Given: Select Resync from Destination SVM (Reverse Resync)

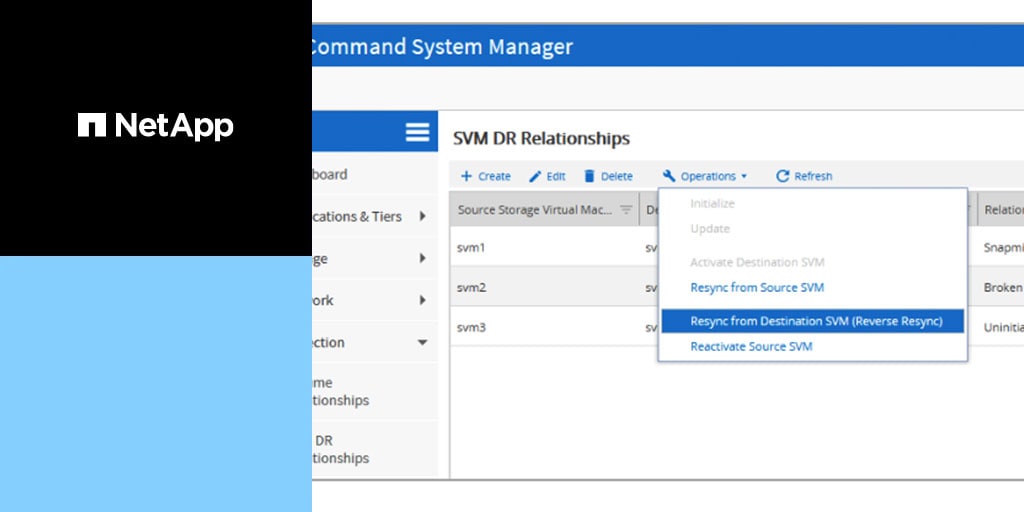Looking at the screenshot, I should [x=816, y=321].
